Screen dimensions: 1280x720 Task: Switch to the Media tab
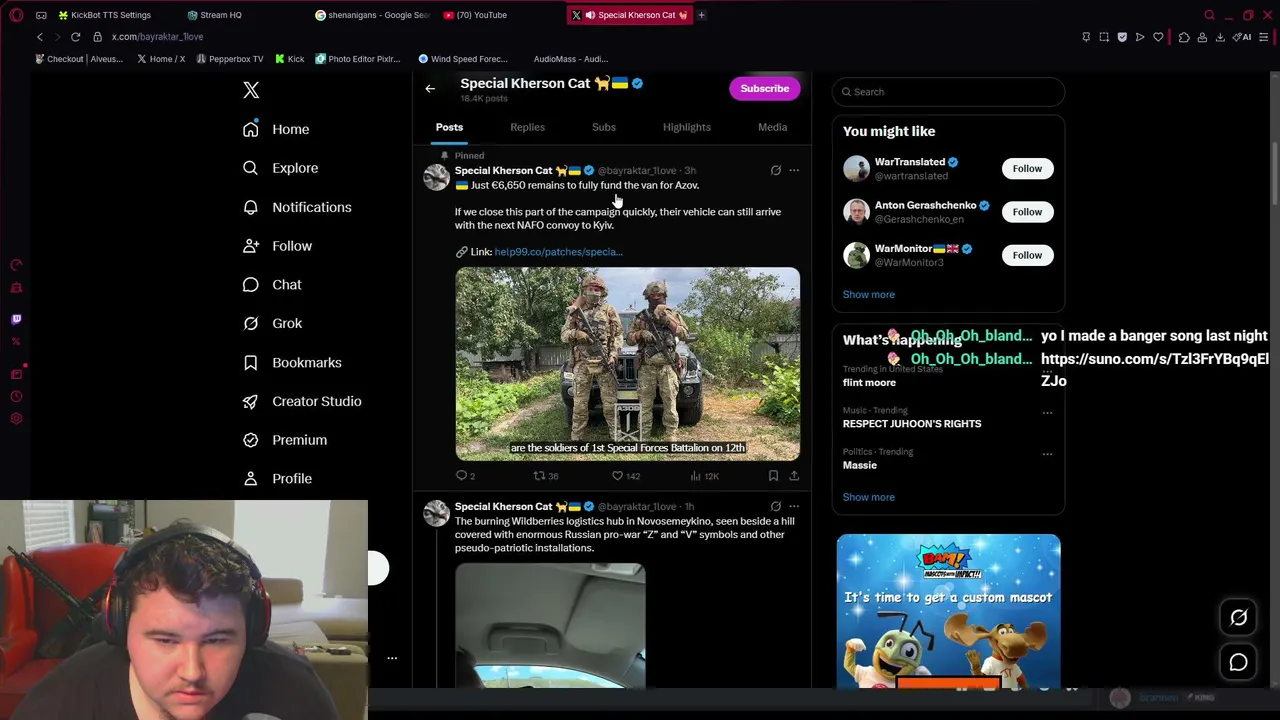tap(772, 128)
